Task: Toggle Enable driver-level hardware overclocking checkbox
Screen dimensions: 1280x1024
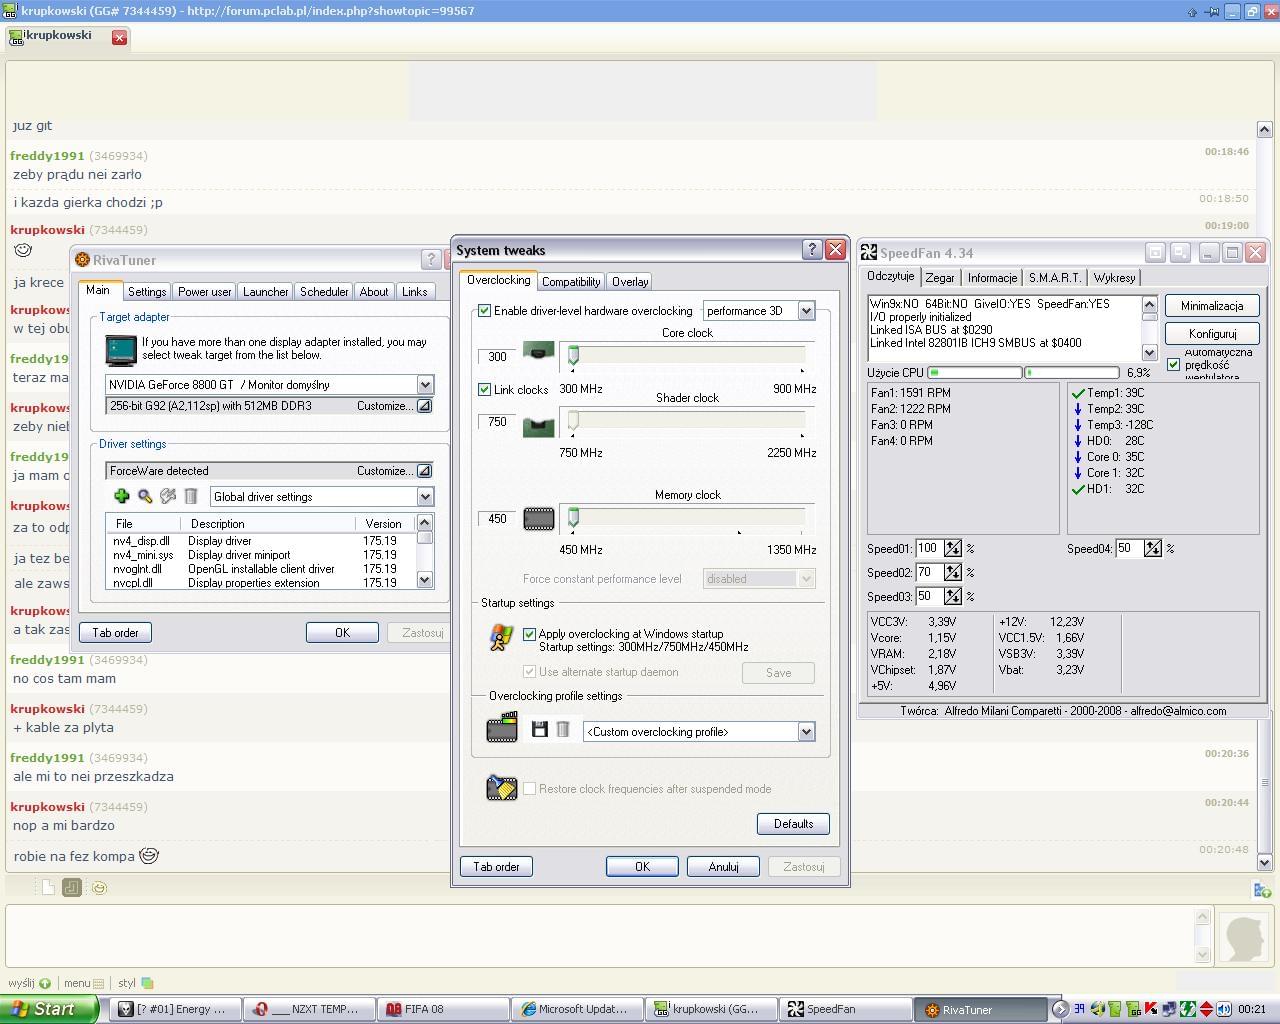Action: coord(484,311)
